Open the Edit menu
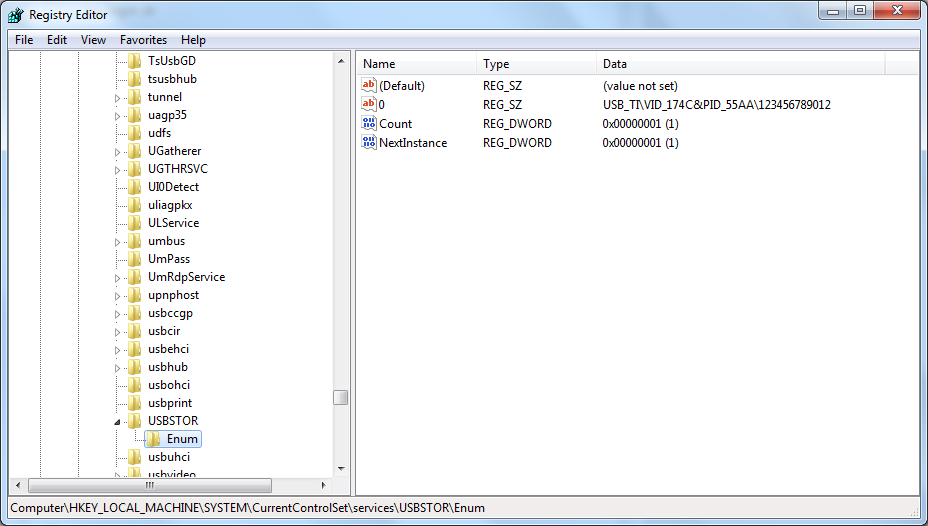The image size is (928, 526). point(57,40)
